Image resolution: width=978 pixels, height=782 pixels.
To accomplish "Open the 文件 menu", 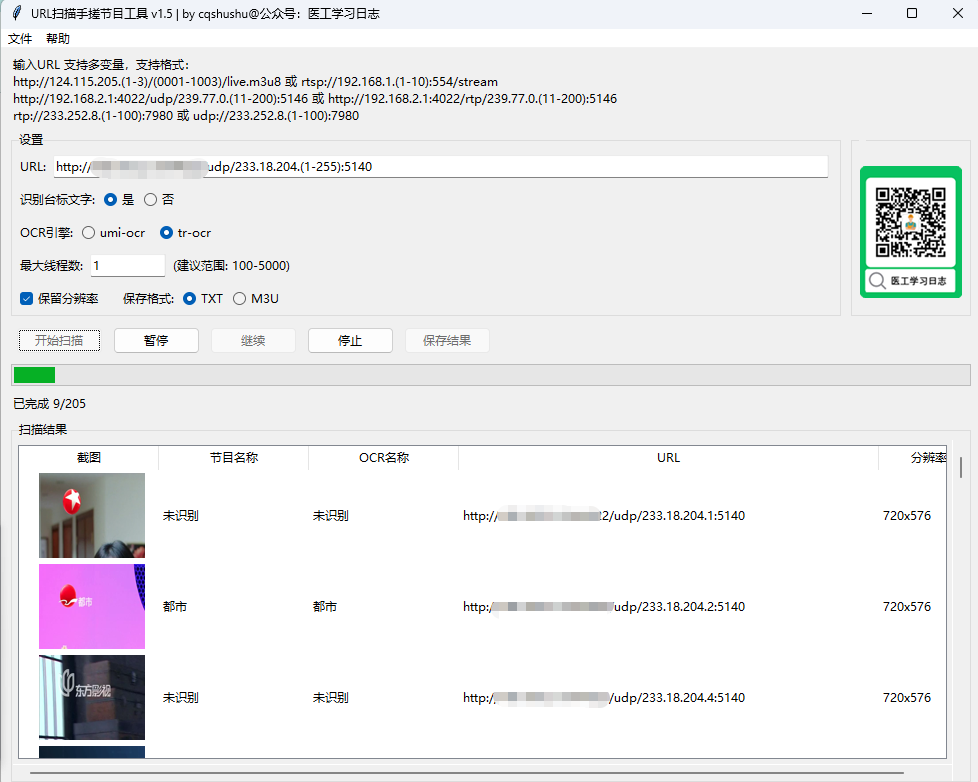I will (x=20, y=38).
